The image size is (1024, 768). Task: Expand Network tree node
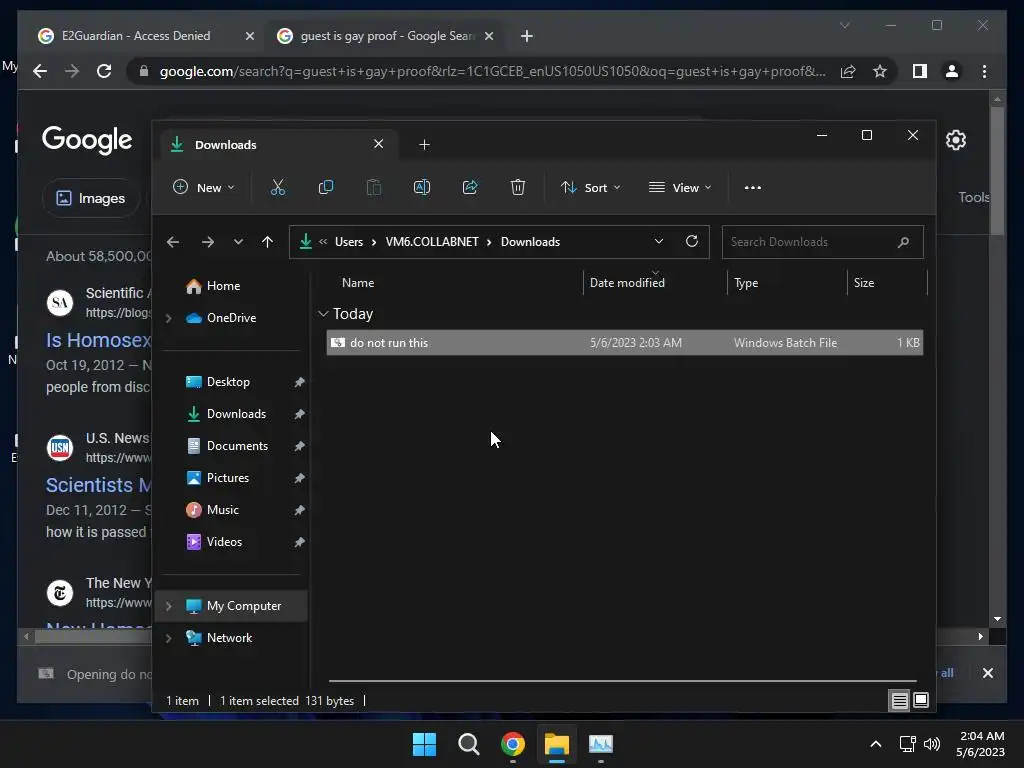point(168,638)
